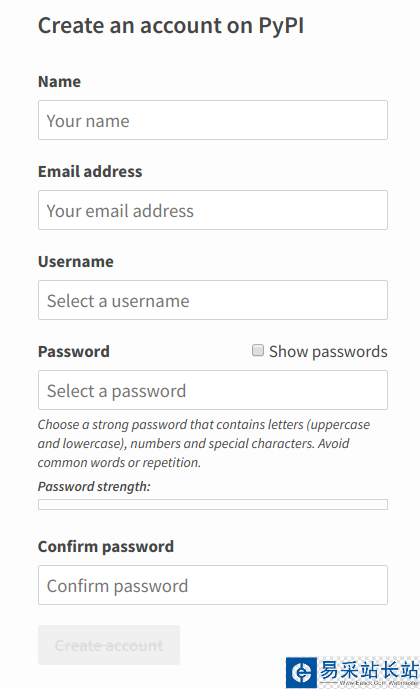The height and width of the screenshot is (689, 420).
Task: Click into the 'Select a password' field
Action: tap(213, 390)
